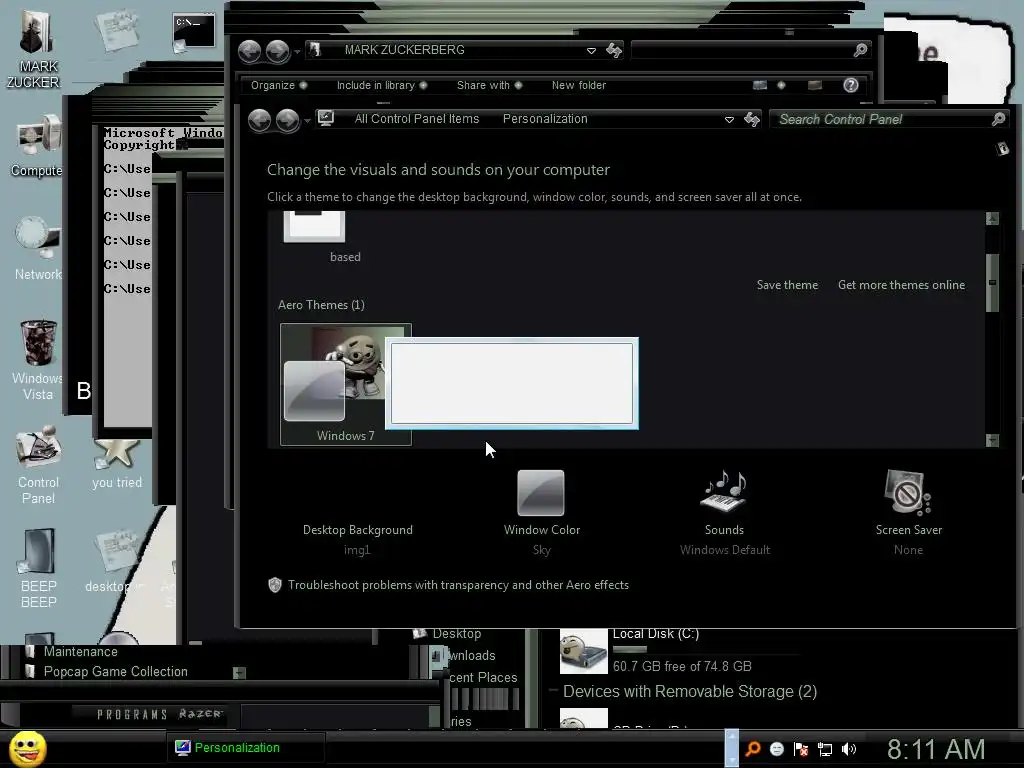
Task: Click the smiley face Start button
Action: [x=27, y=748]
